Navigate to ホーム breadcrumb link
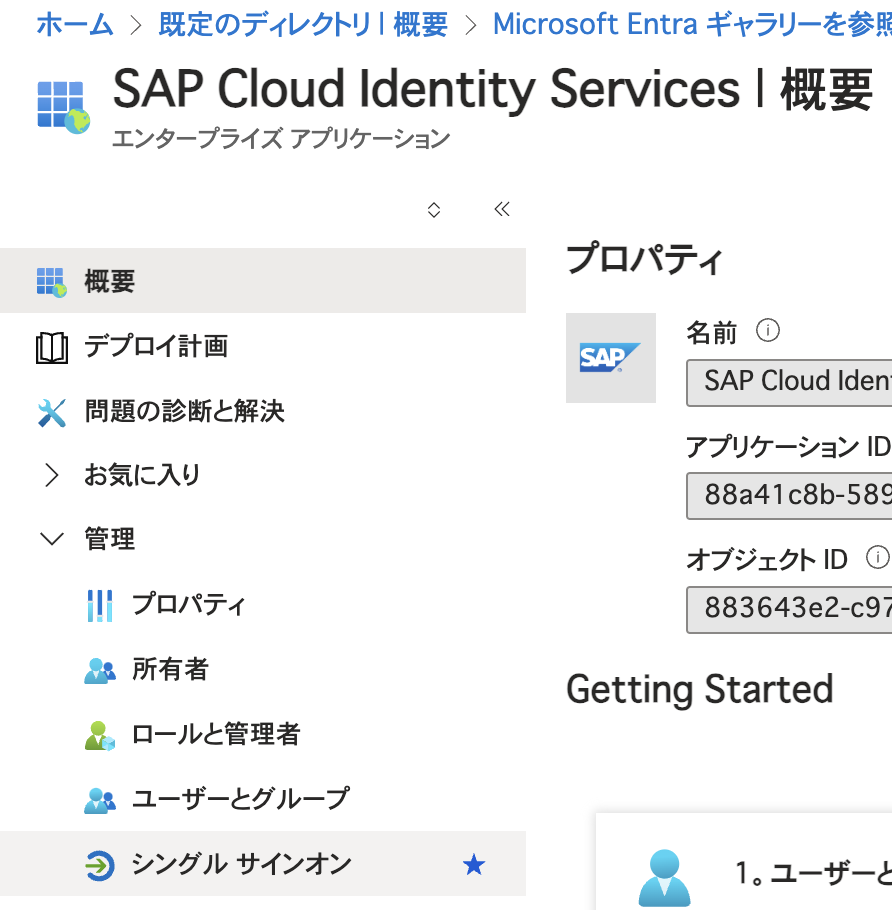Screen dimensions: 892x910 (75, 24)
